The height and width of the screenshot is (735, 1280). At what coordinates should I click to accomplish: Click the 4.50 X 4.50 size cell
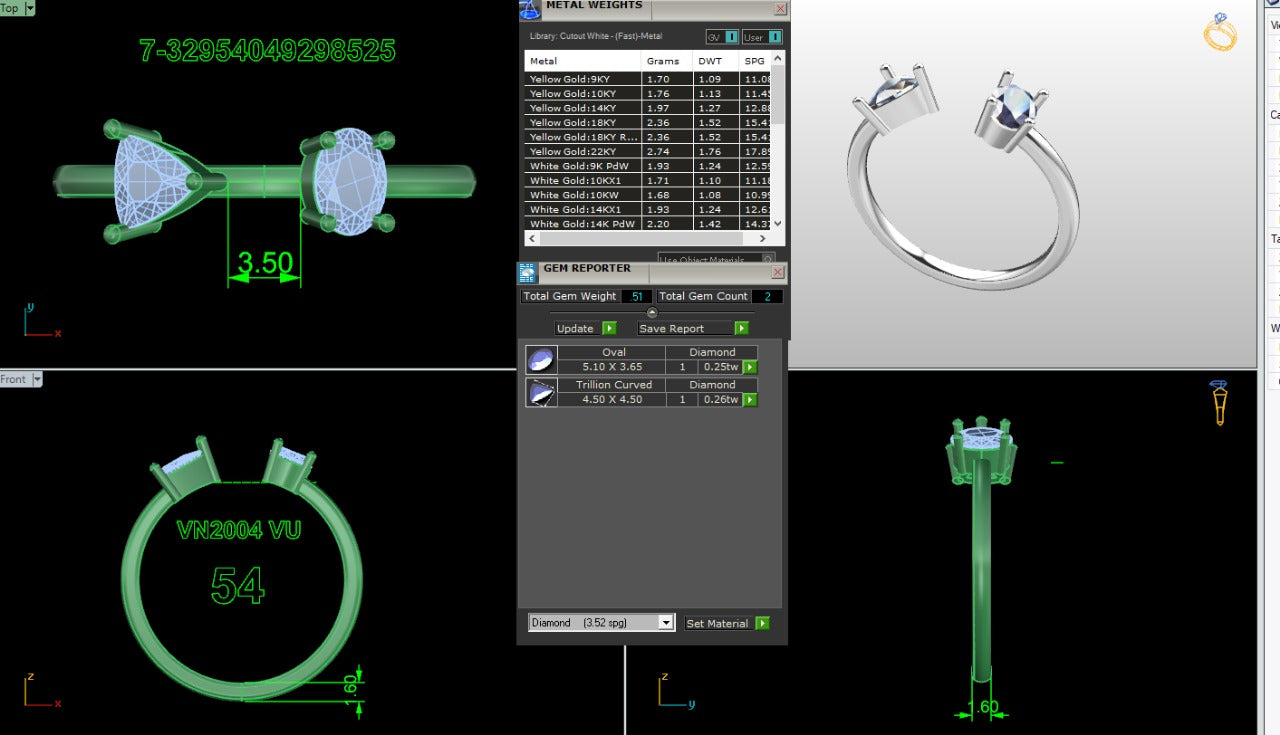click(612, 399)
